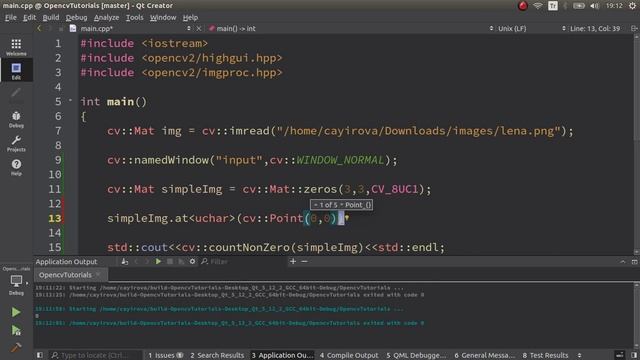Screen dimensions: 640x360
Task: Click the 19:12 clock
Action: [614, 6]
